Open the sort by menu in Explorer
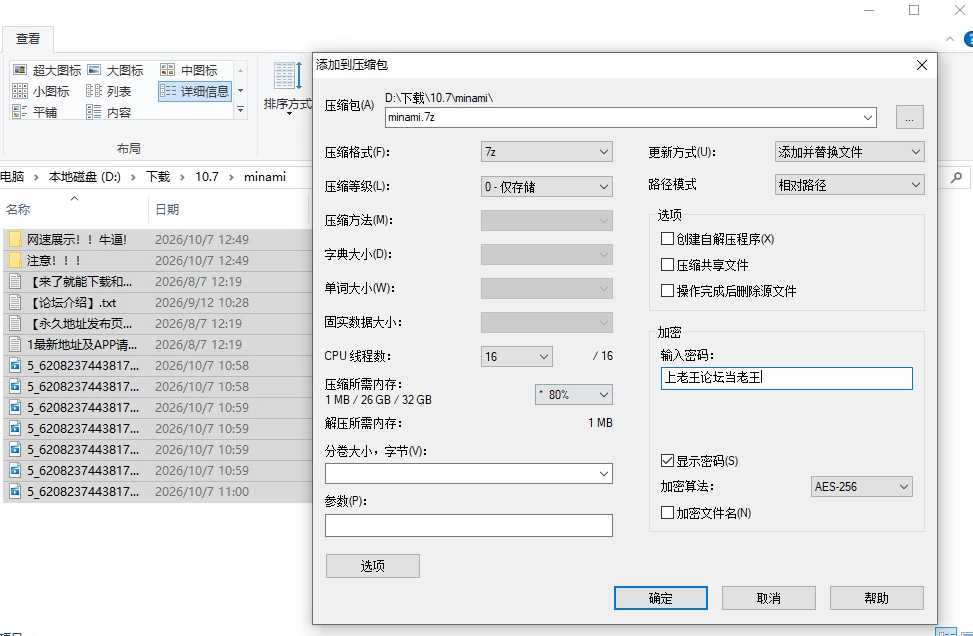The width and height of the screenshot is (973, 636). pos(288,88)
